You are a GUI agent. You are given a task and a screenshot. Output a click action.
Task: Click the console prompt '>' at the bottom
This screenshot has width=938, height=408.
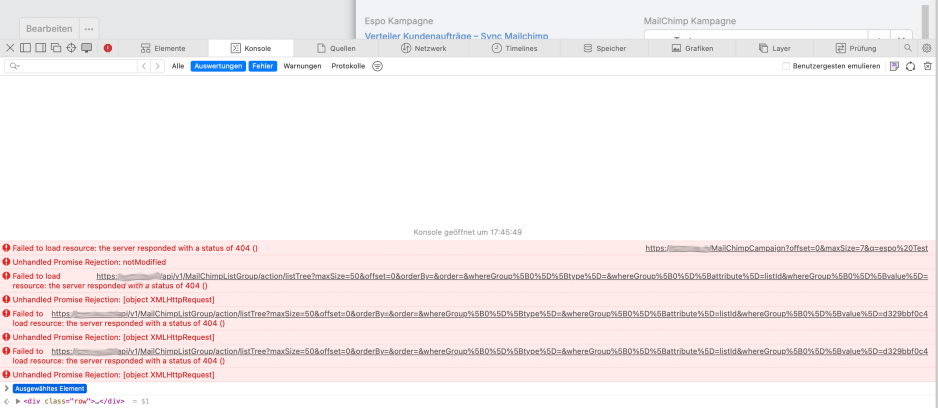pos(7,388)
